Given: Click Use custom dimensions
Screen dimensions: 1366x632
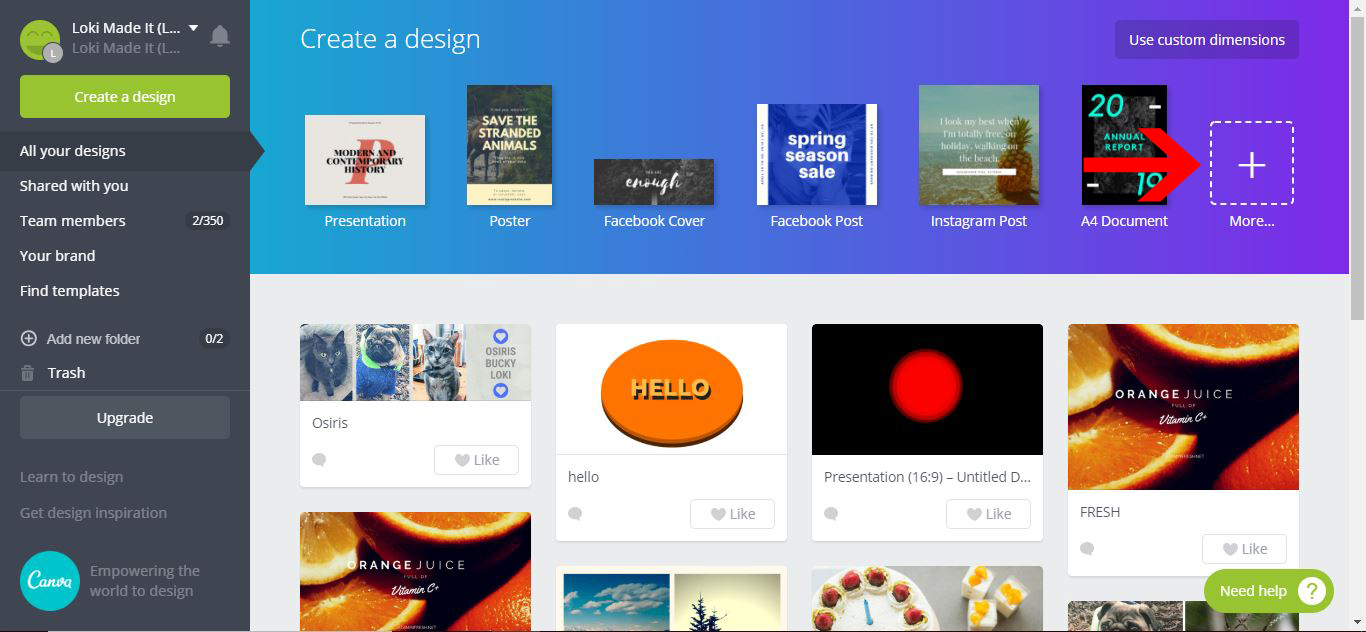Looking at the screenshot, I should coord(1206,39).
